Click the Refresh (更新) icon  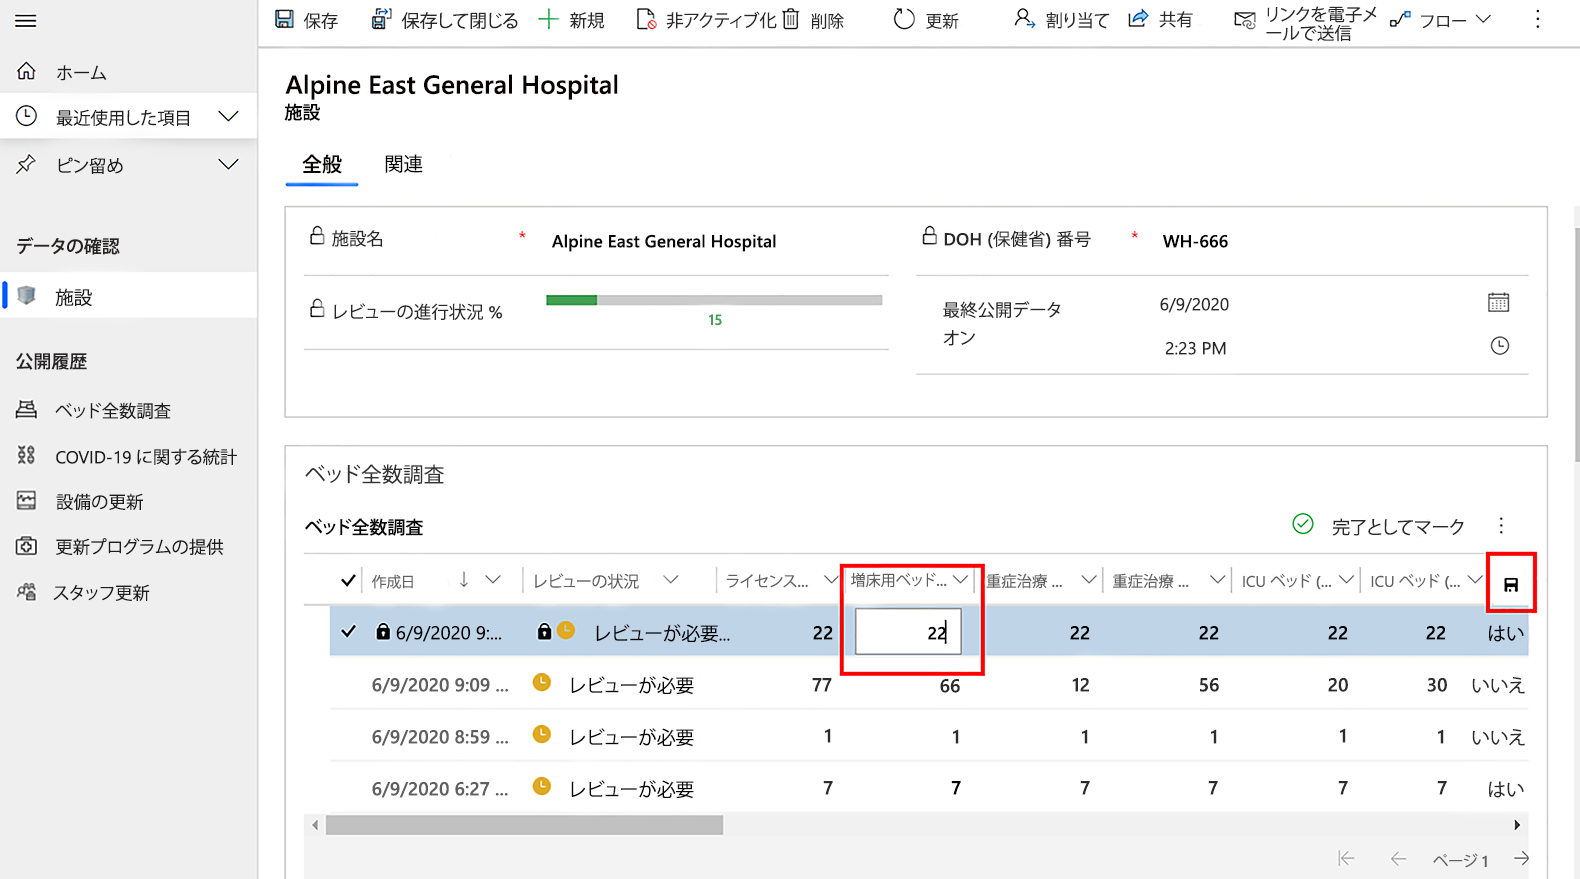(x=904, y=20)
